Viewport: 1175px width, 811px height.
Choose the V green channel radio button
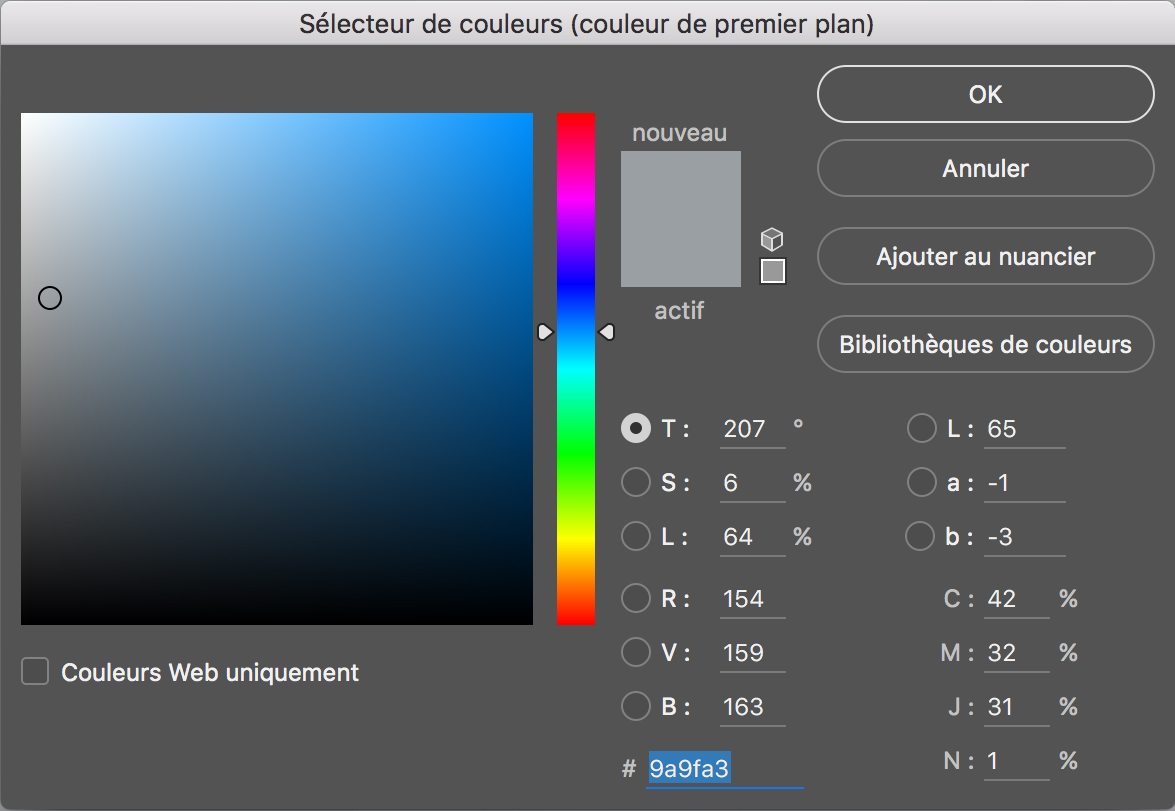point(636,653)
